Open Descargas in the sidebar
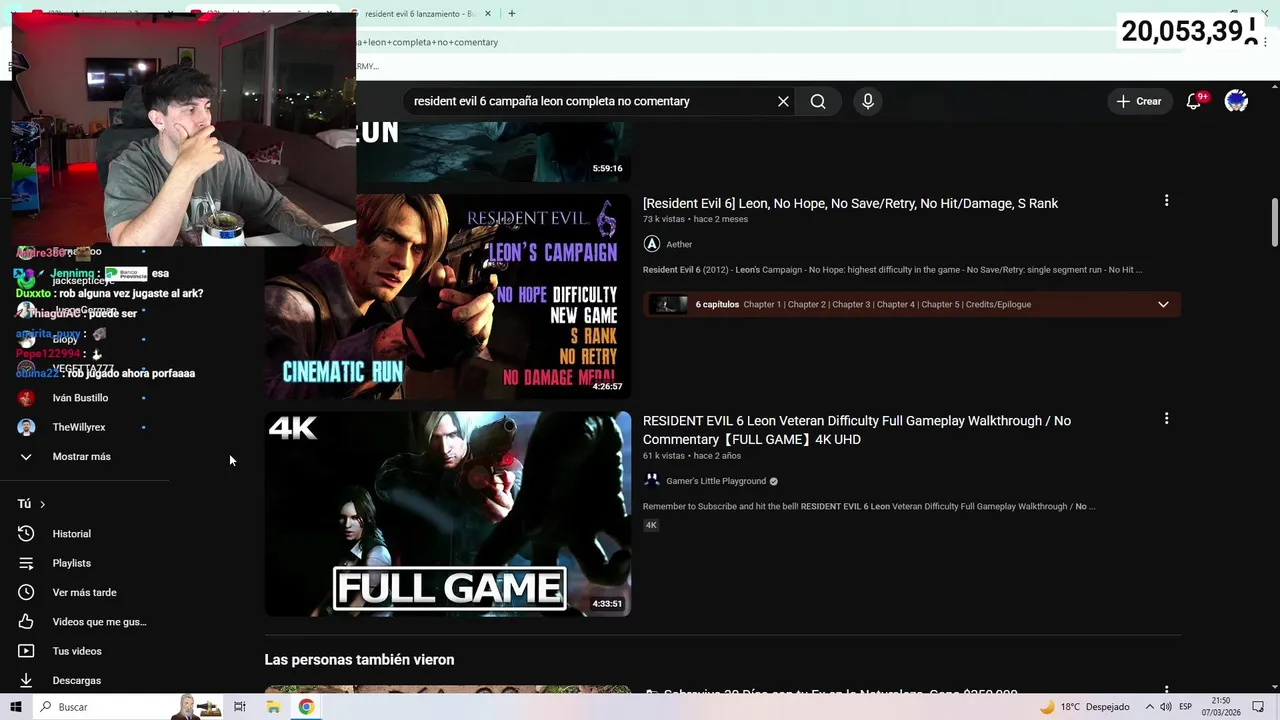This screenshot has height=720, width=1280. (76, 680)
